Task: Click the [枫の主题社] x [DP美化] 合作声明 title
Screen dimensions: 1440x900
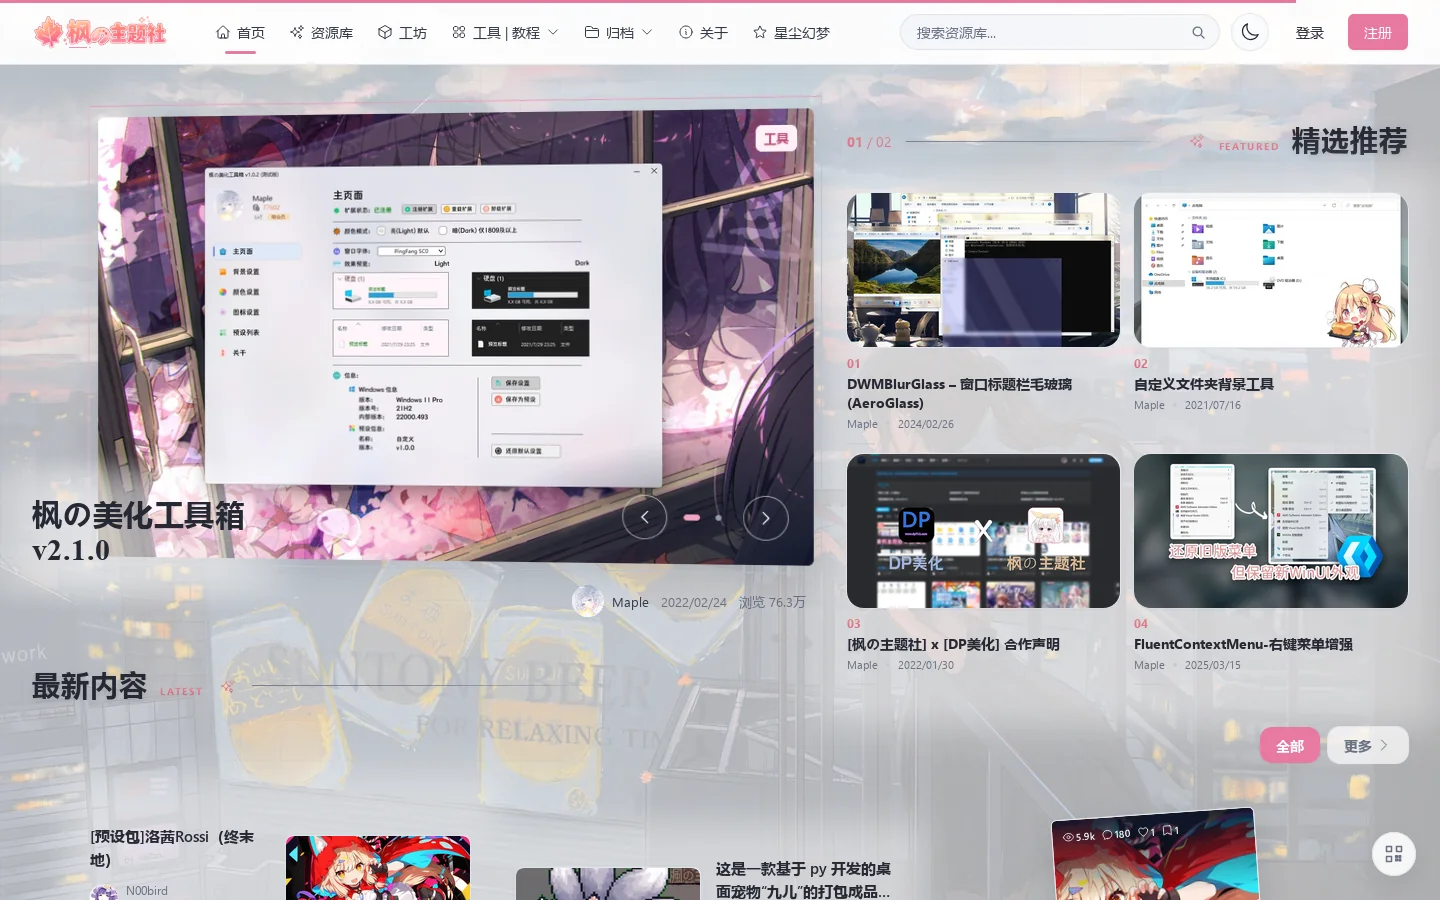Action: point(953,644)
